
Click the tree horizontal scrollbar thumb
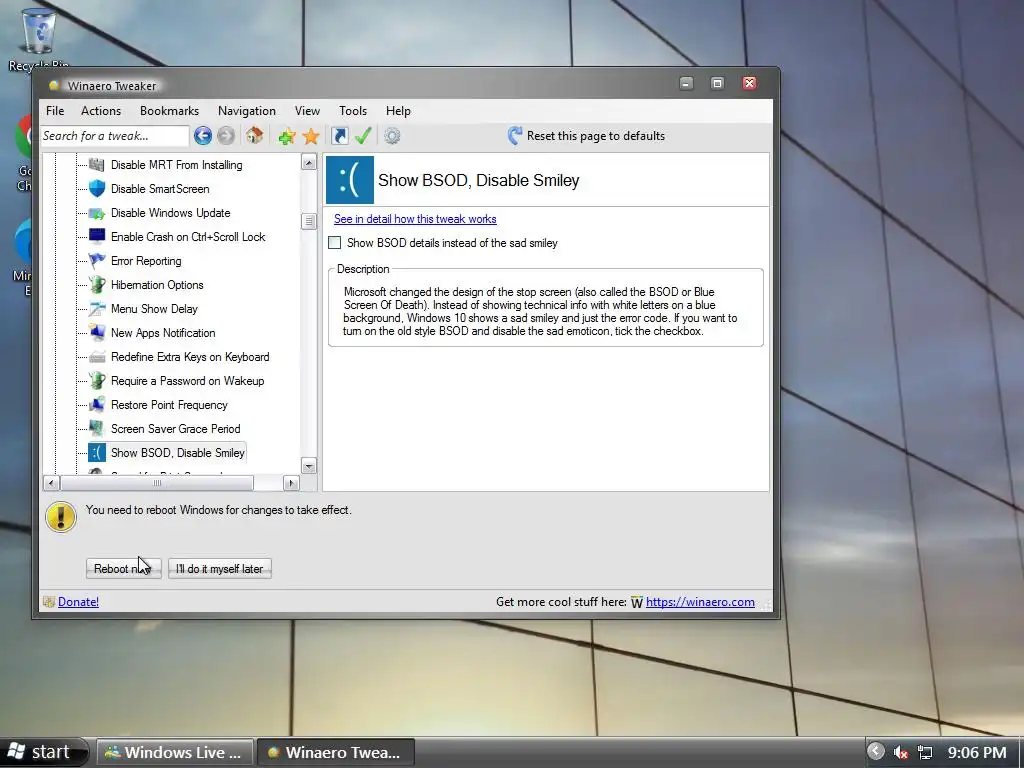(157, 483)
